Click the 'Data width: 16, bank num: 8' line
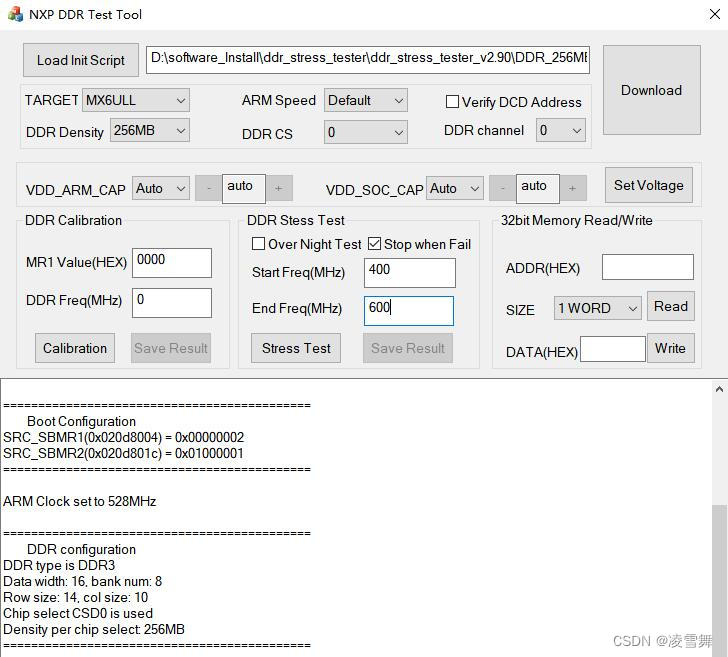This screenshot has width=728, height=657. pos(82,581)
